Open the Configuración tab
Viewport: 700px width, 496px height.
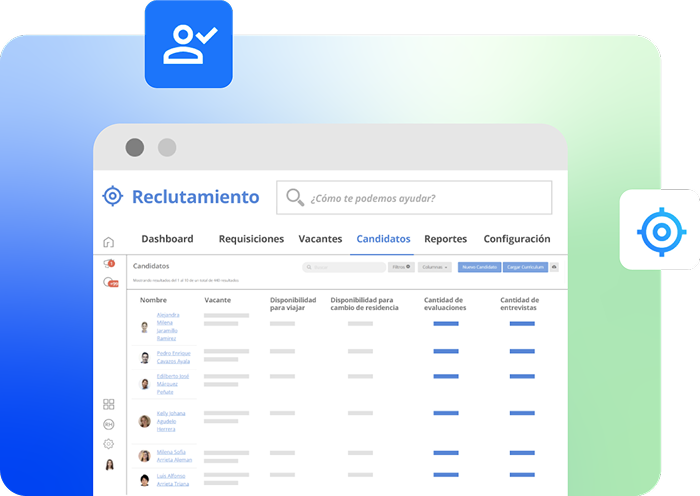click(x=517, y=239)
